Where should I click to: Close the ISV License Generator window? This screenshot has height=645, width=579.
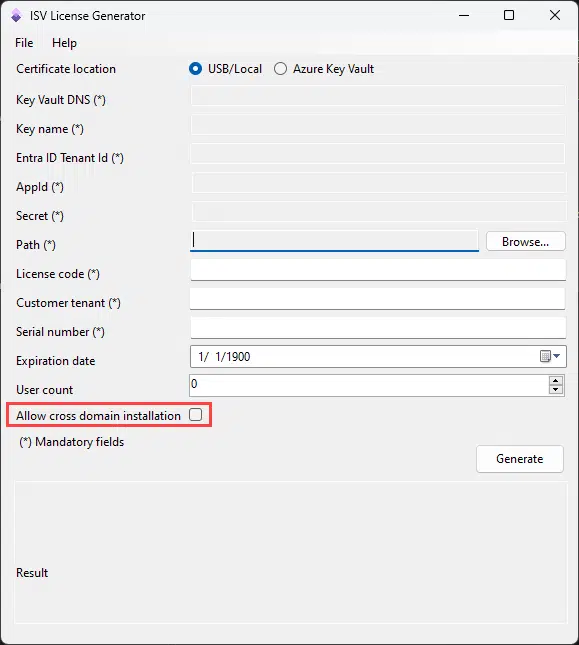point(555,16)
